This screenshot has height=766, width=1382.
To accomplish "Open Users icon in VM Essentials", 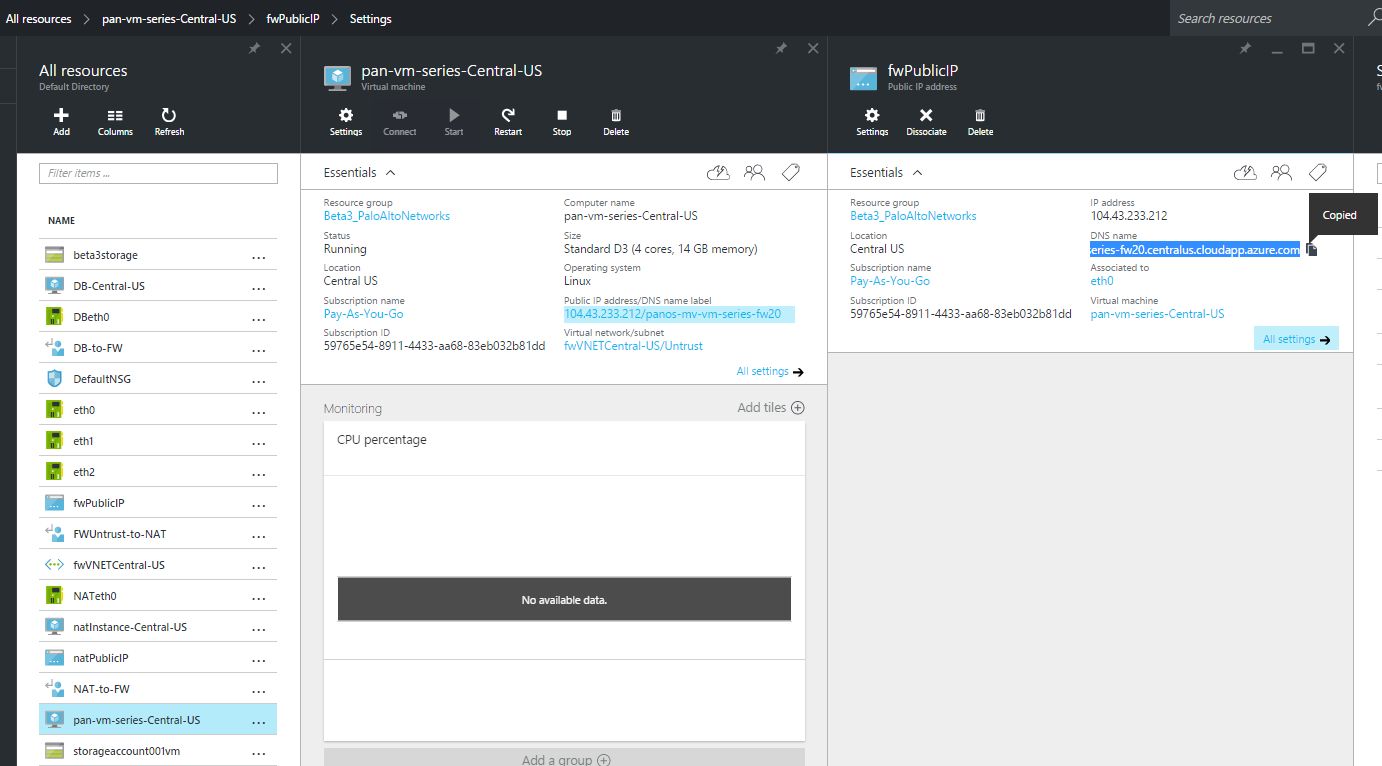I will click(754, 173).
